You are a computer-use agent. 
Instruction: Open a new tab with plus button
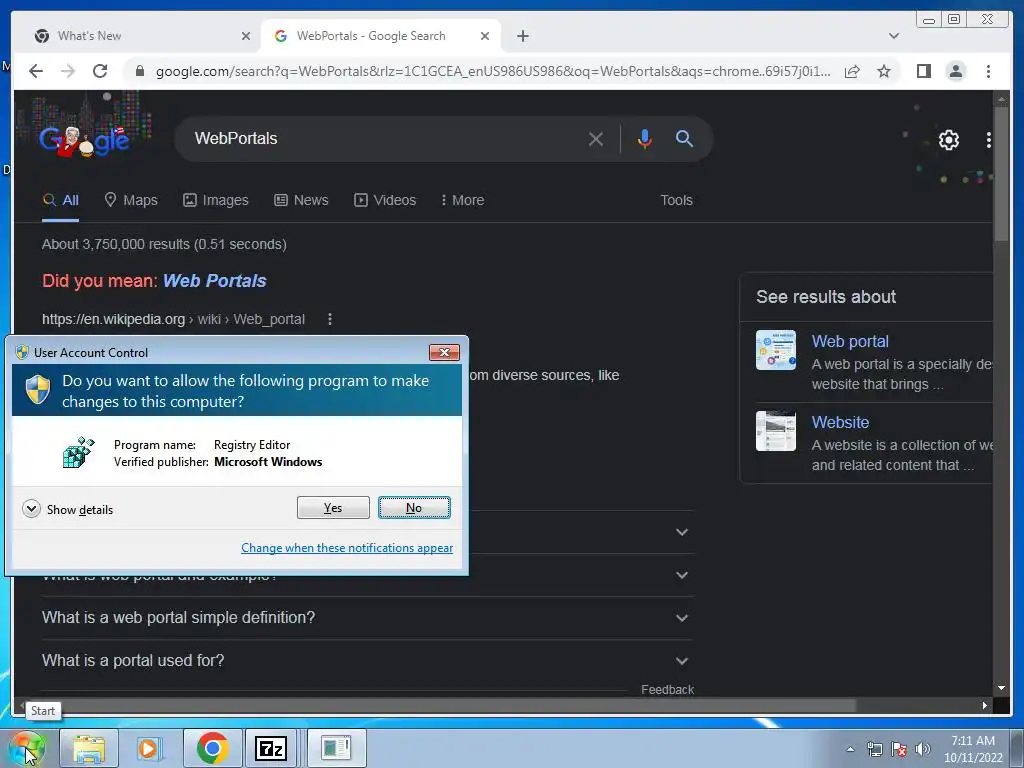pyautogui.click(x=522, y=36)
